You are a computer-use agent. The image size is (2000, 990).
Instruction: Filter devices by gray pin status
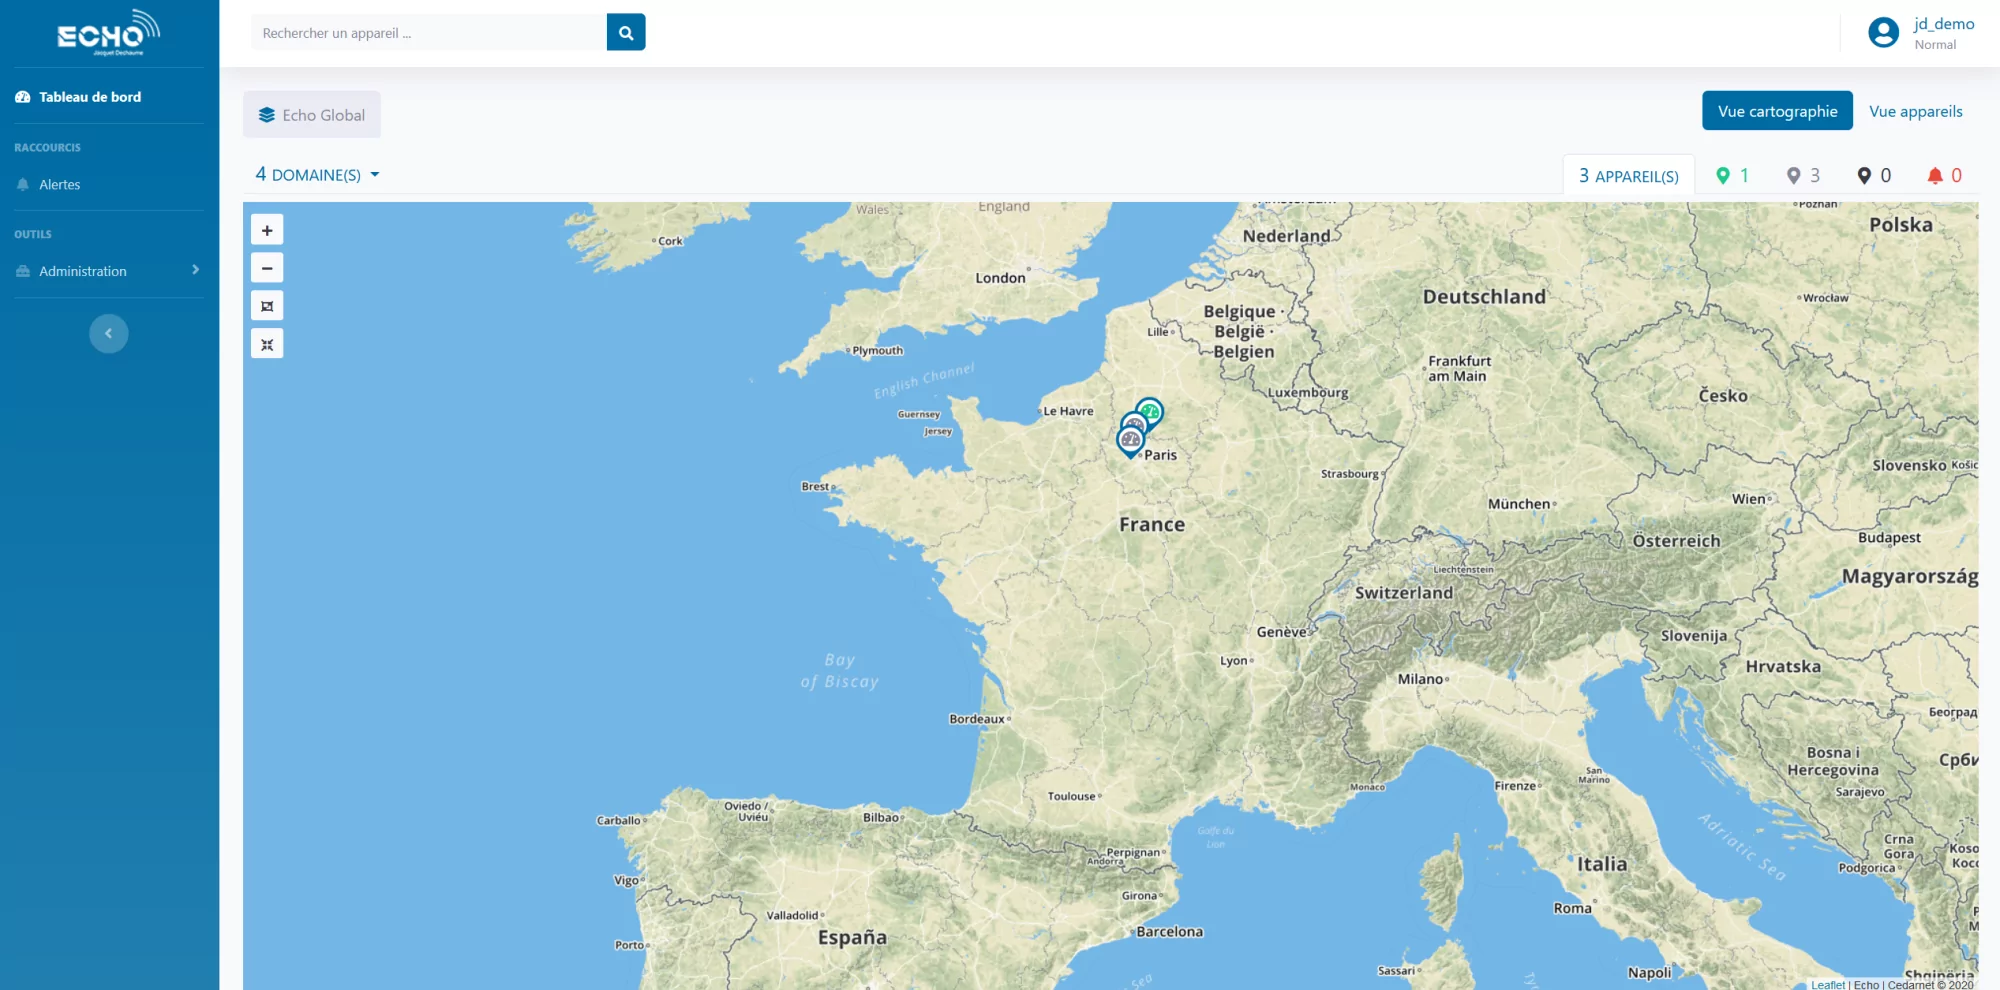(1803, 176)
